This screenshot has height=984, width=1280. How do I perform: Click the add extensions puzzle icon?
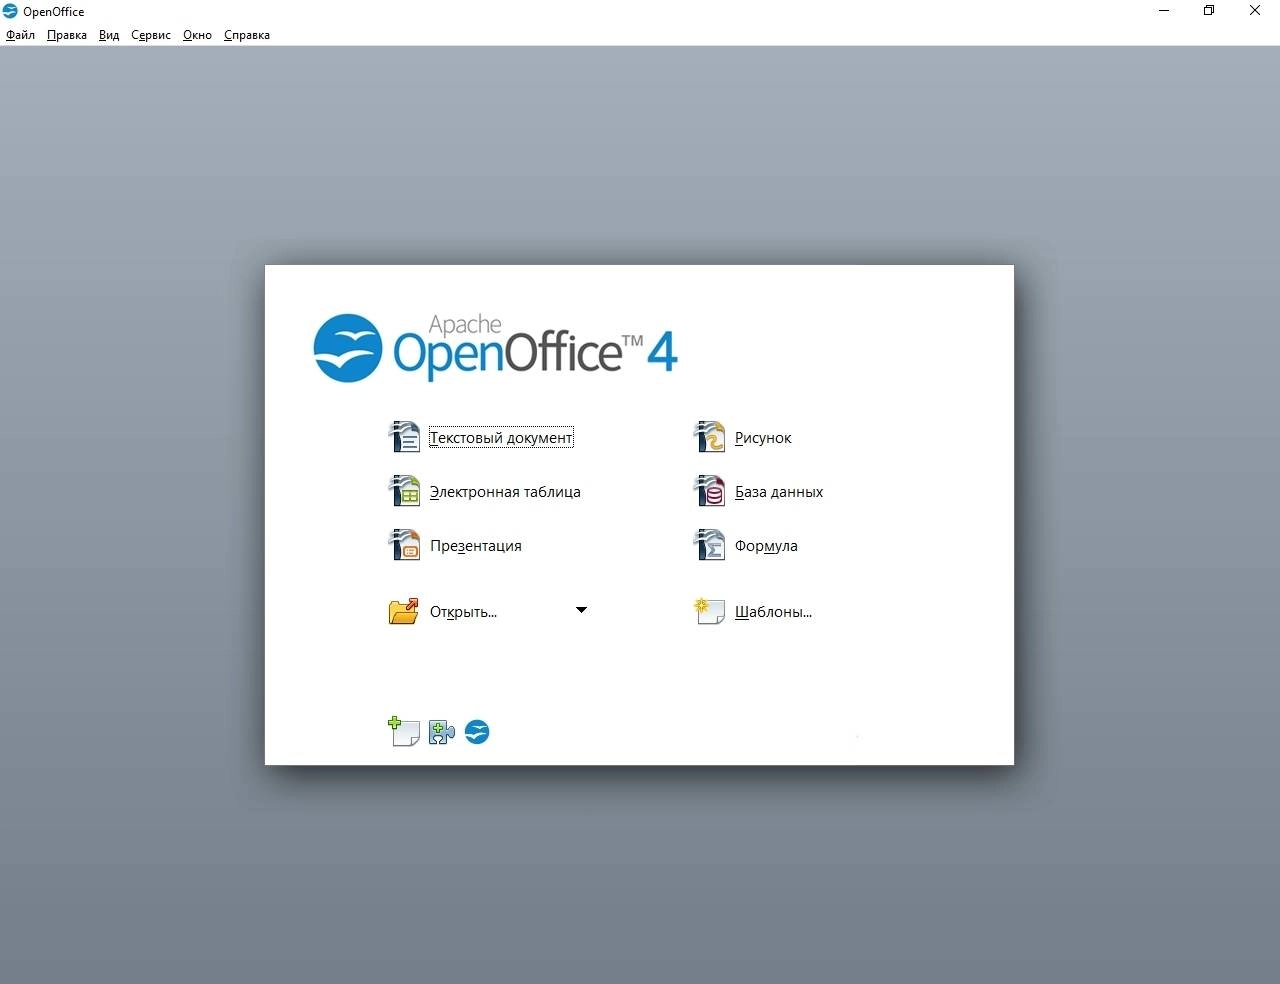pos(441,732)
